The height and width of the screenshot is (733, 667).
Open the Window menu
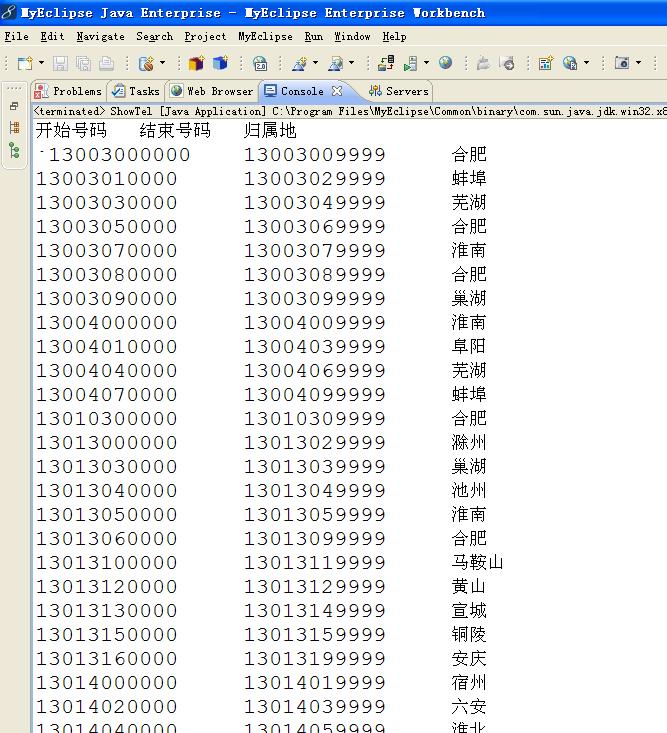(x=352, y=36)
